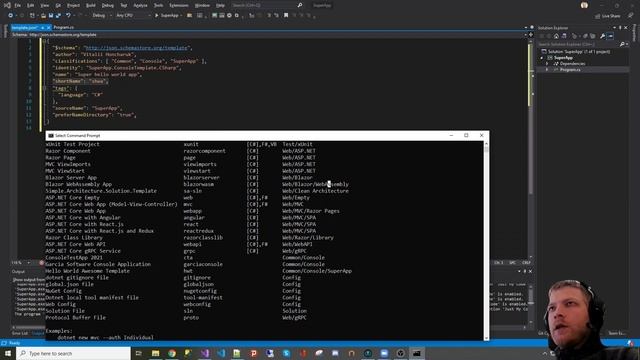
Task: Open Visual Studio from the taskbar
Action: (x=205, y=353)
